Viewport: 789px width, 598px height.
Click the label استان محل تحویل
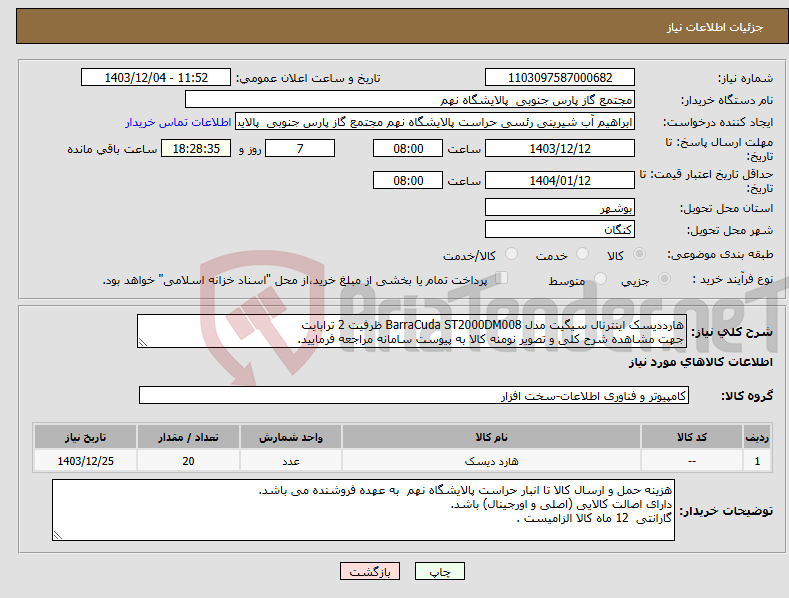click(x=727, y=208)
